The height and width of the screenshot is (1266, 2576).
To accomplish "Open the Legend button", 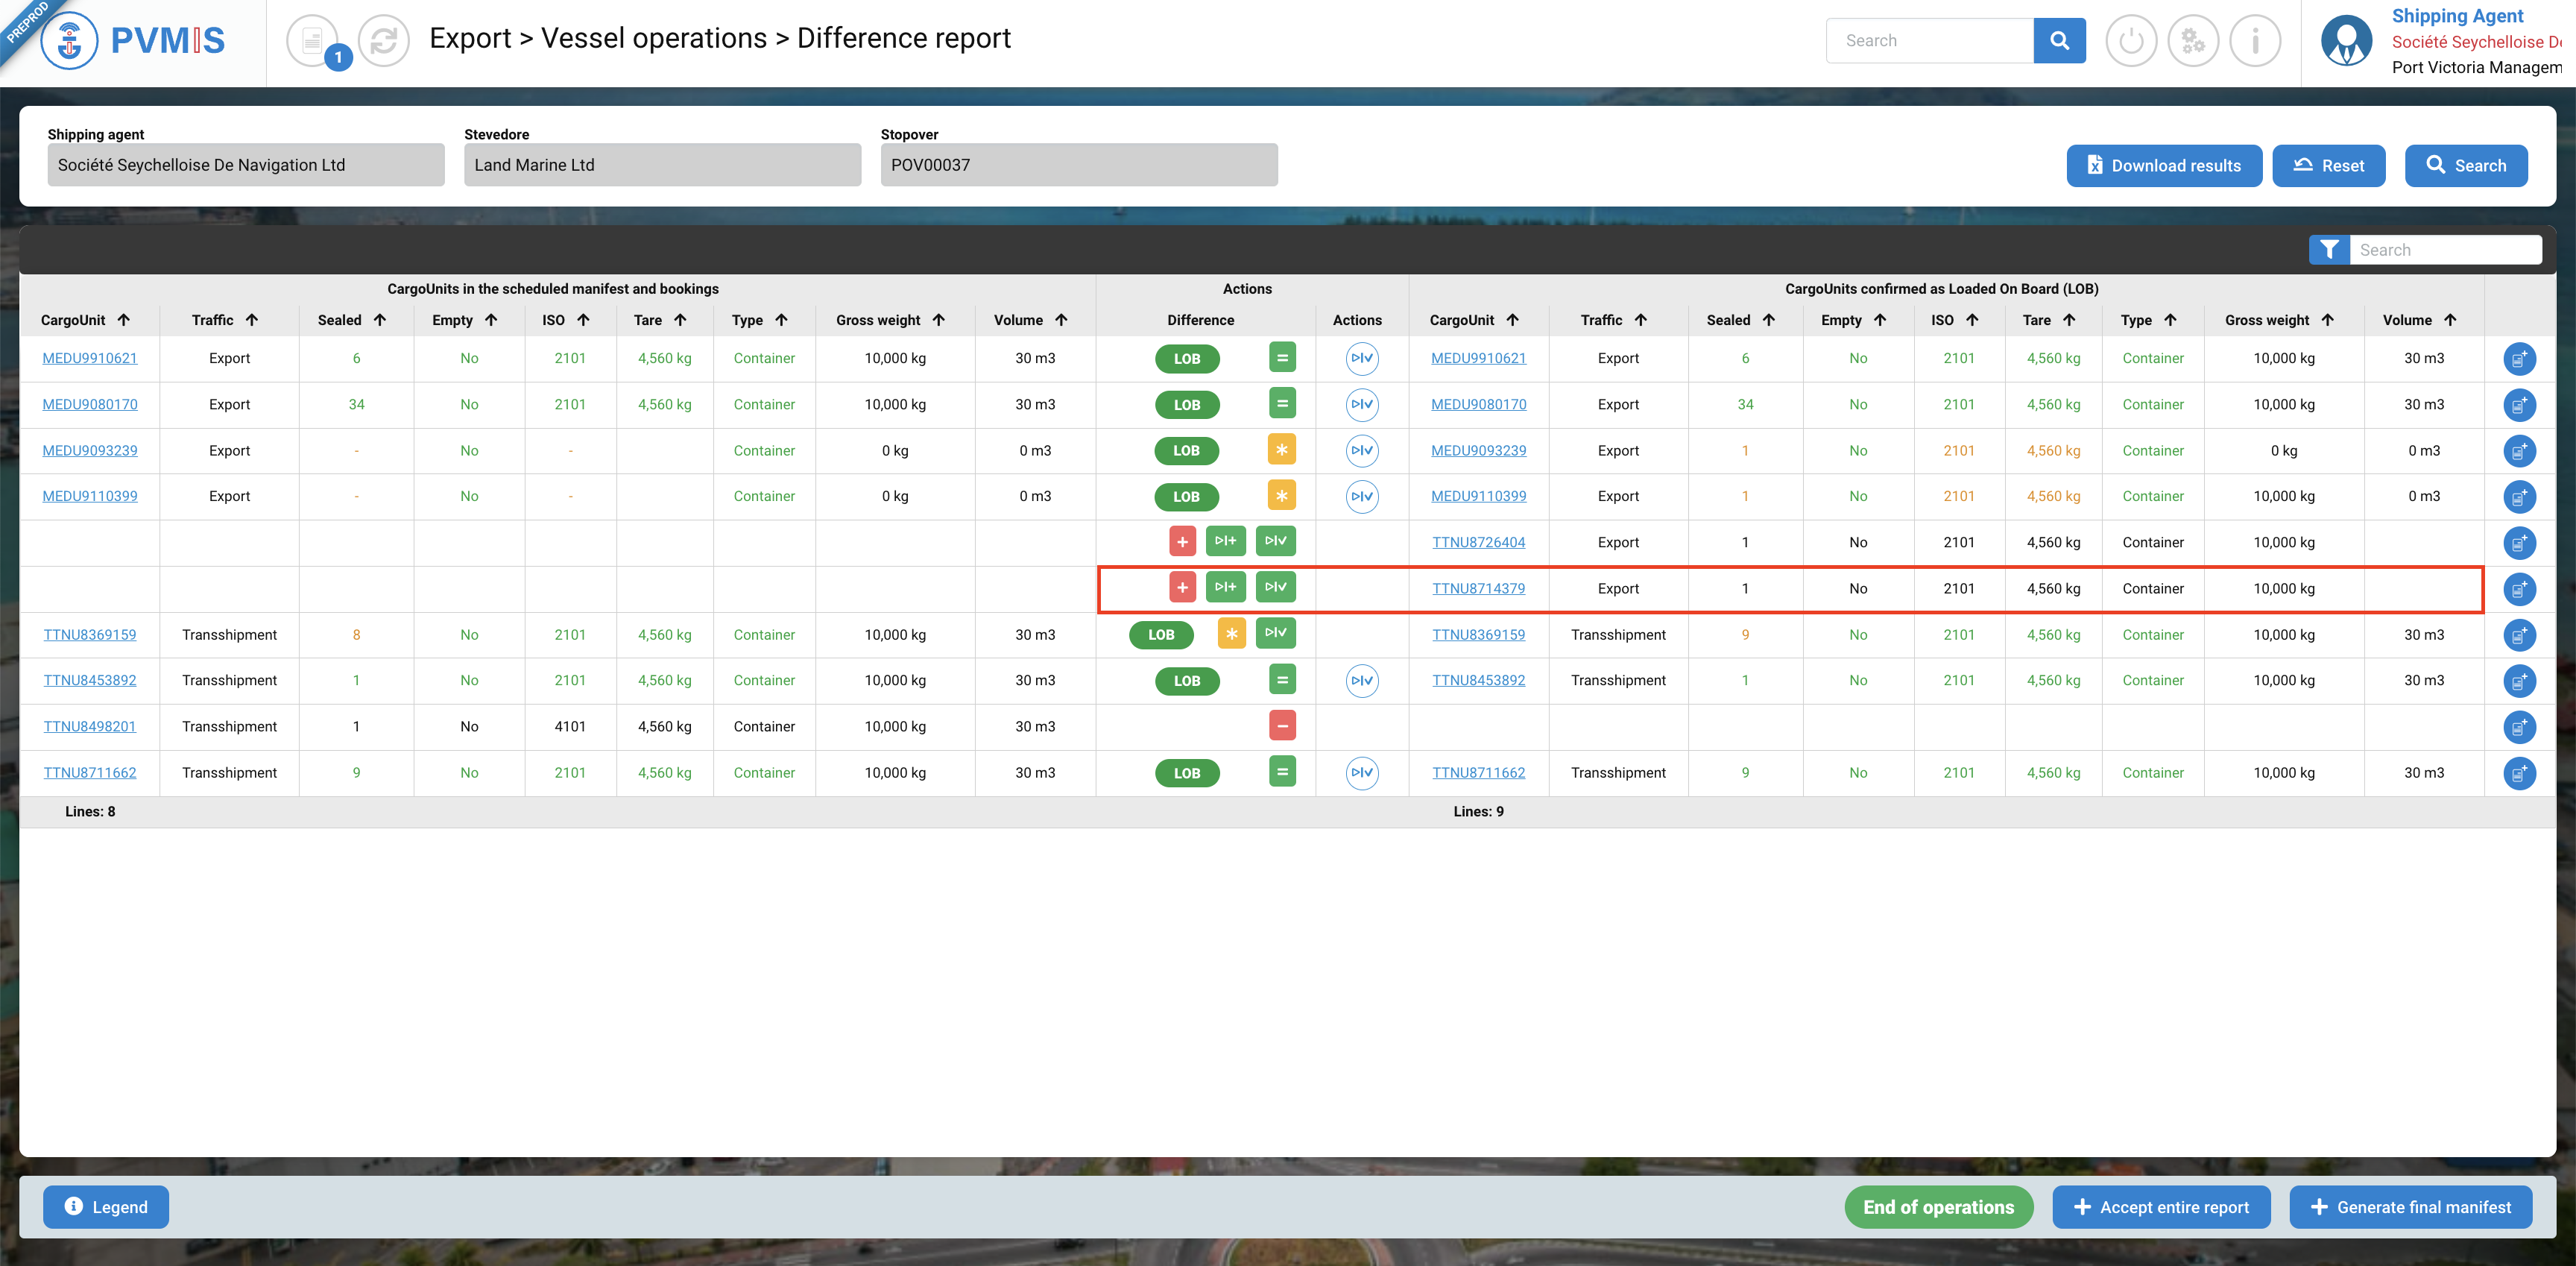I will [x=105, y=1207].
